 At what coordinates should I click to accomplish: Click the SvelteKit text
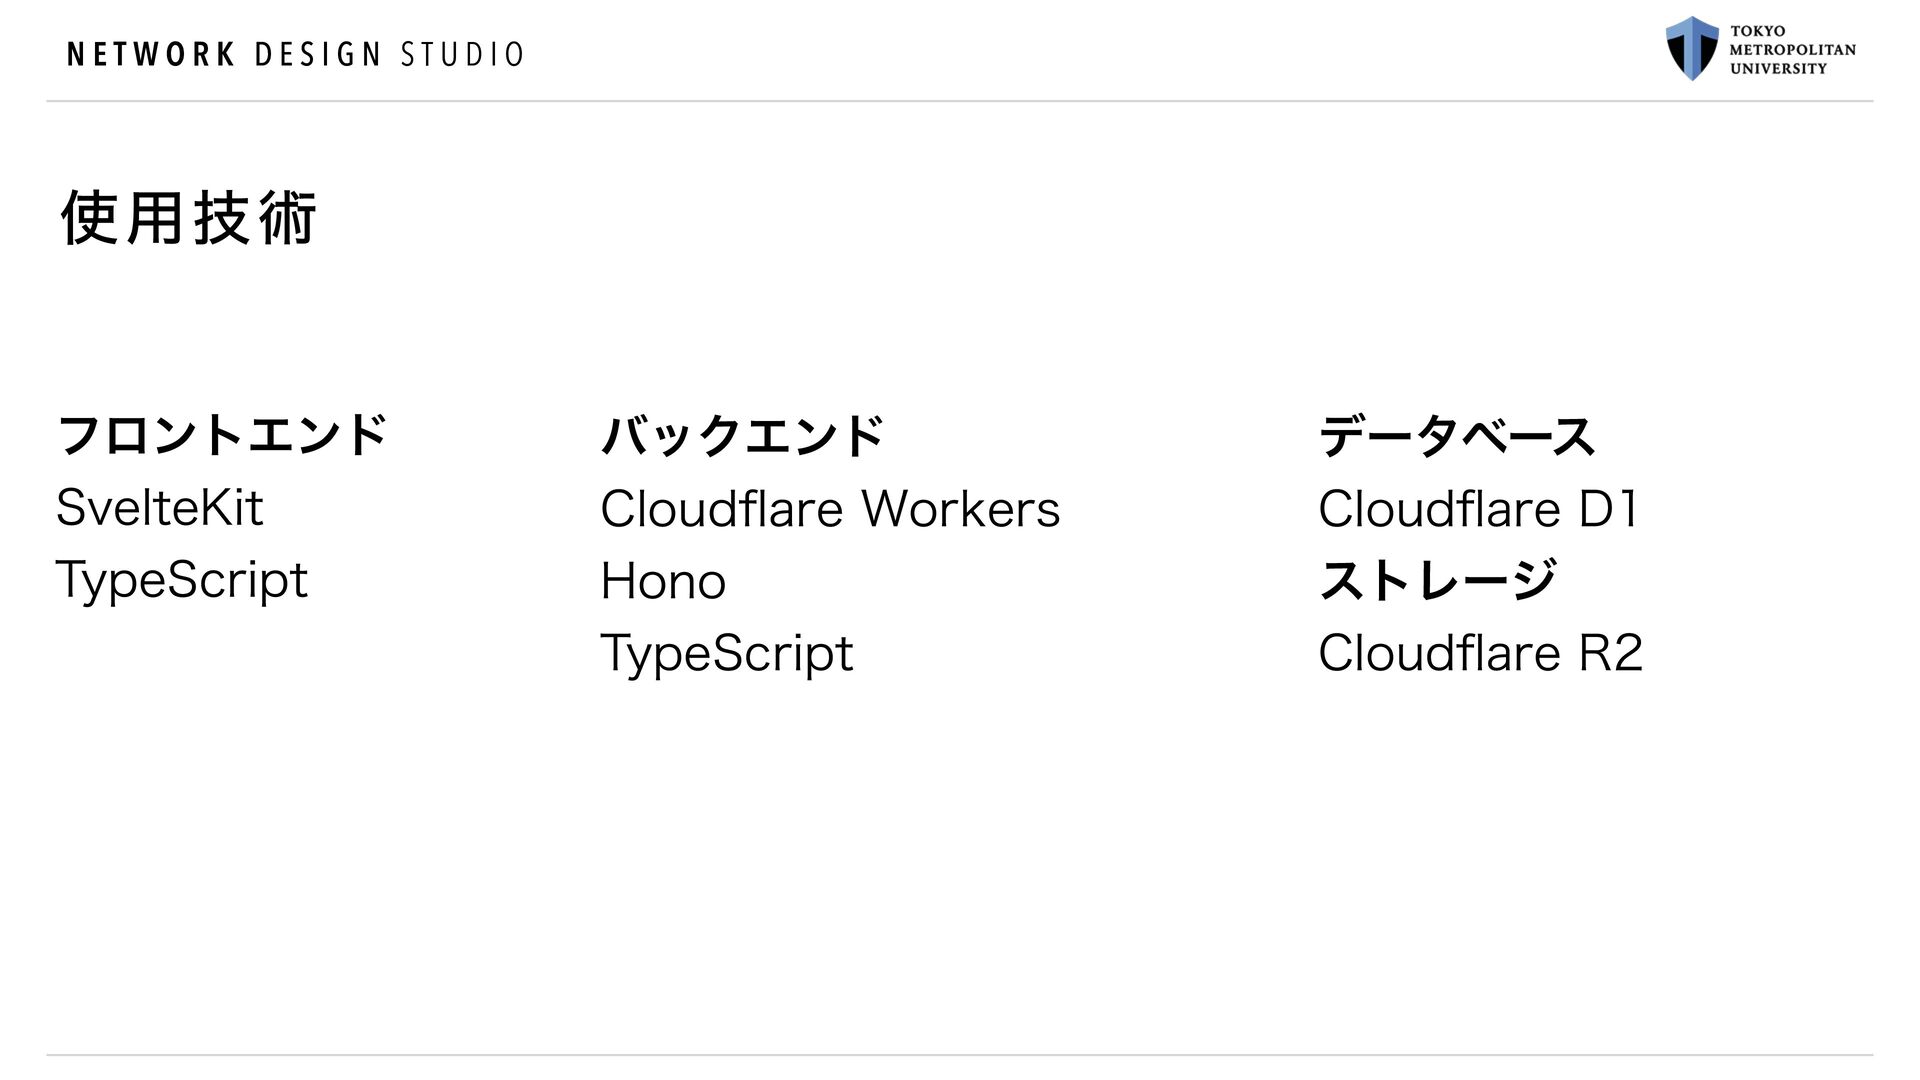(160, 507)
